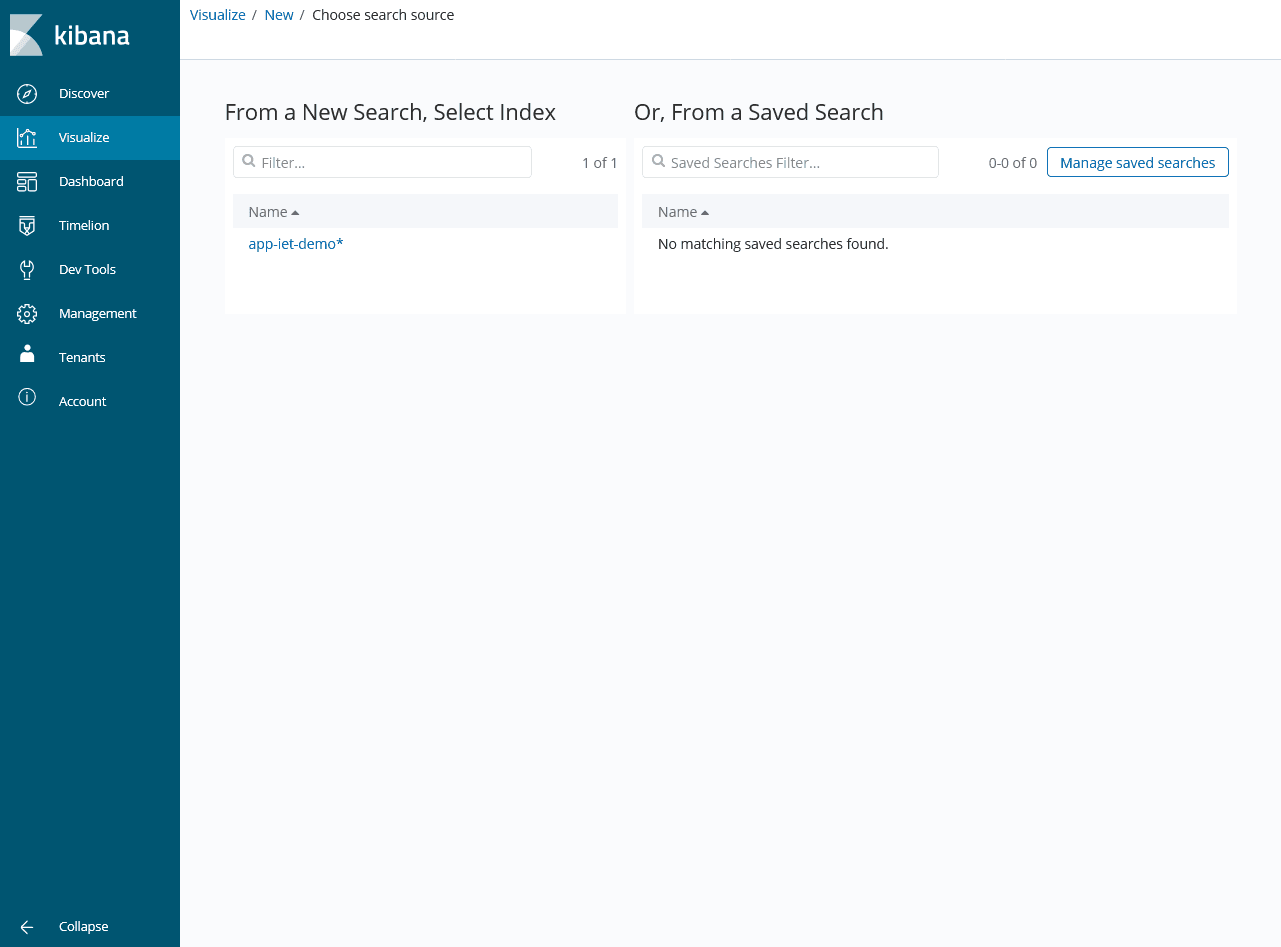Sort index list by Name column
The image size is (1281, 947).
coord(273,212)
